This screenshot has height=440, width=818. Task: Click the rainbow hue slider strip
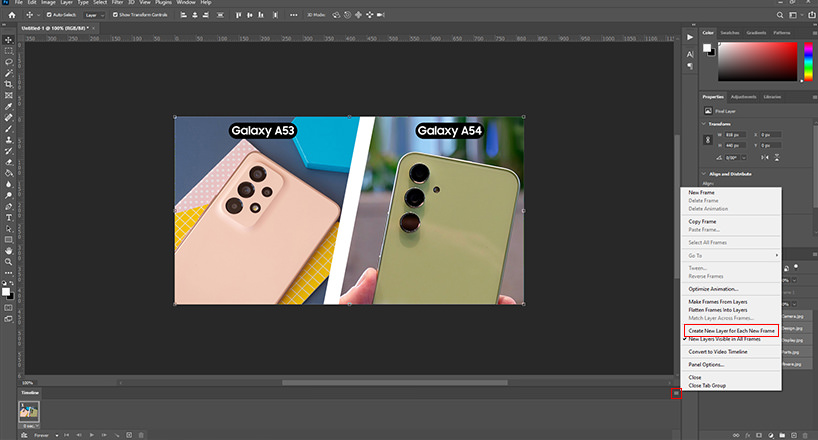tap(808, 62)
